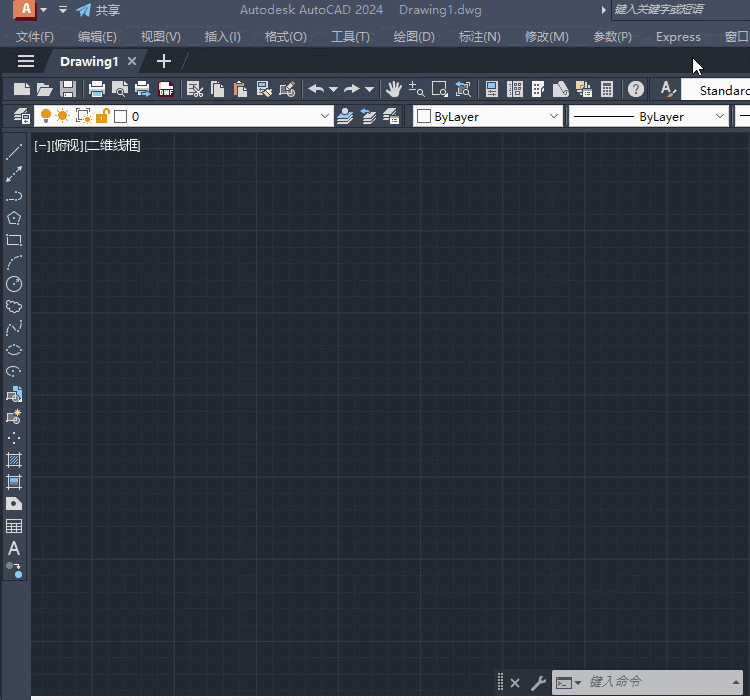Click the 共享 share button
The width and height of the screenshot is (750, 700).
tap(98, 10)
